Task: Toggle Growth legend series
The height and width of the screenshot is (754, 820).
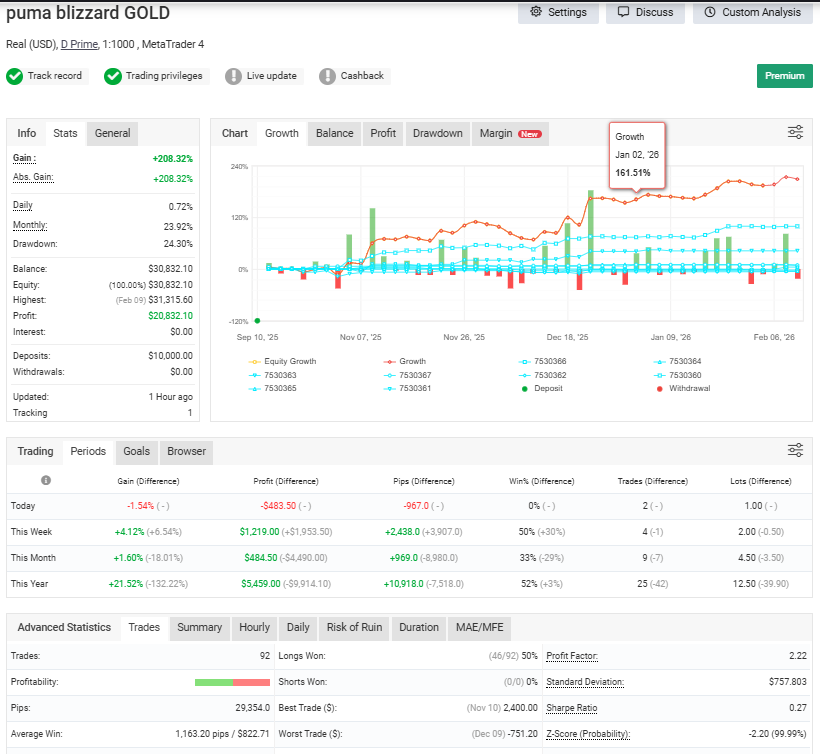Action: 405,361
